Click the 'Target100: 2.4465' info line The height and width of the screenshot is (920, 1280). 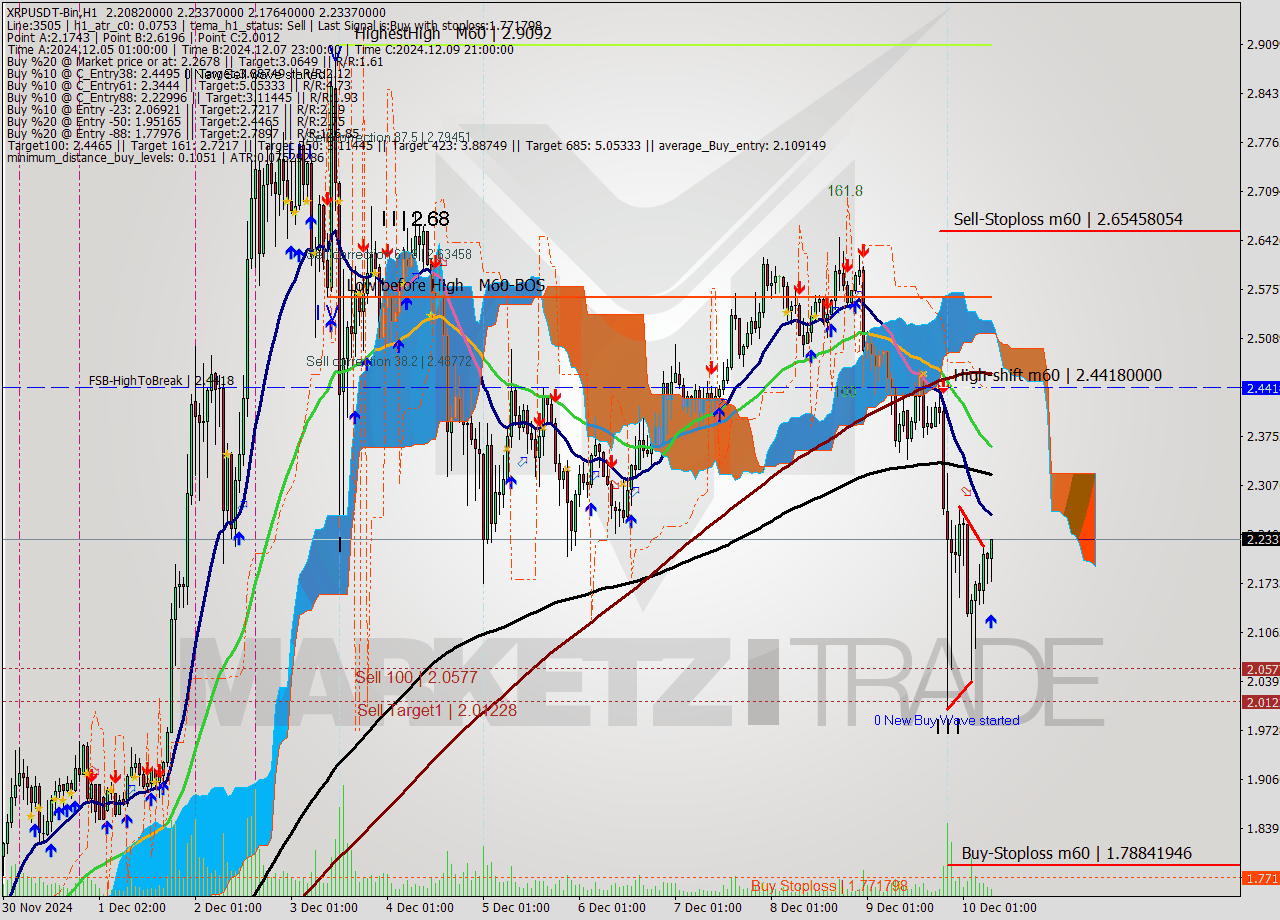coord(415,146)
